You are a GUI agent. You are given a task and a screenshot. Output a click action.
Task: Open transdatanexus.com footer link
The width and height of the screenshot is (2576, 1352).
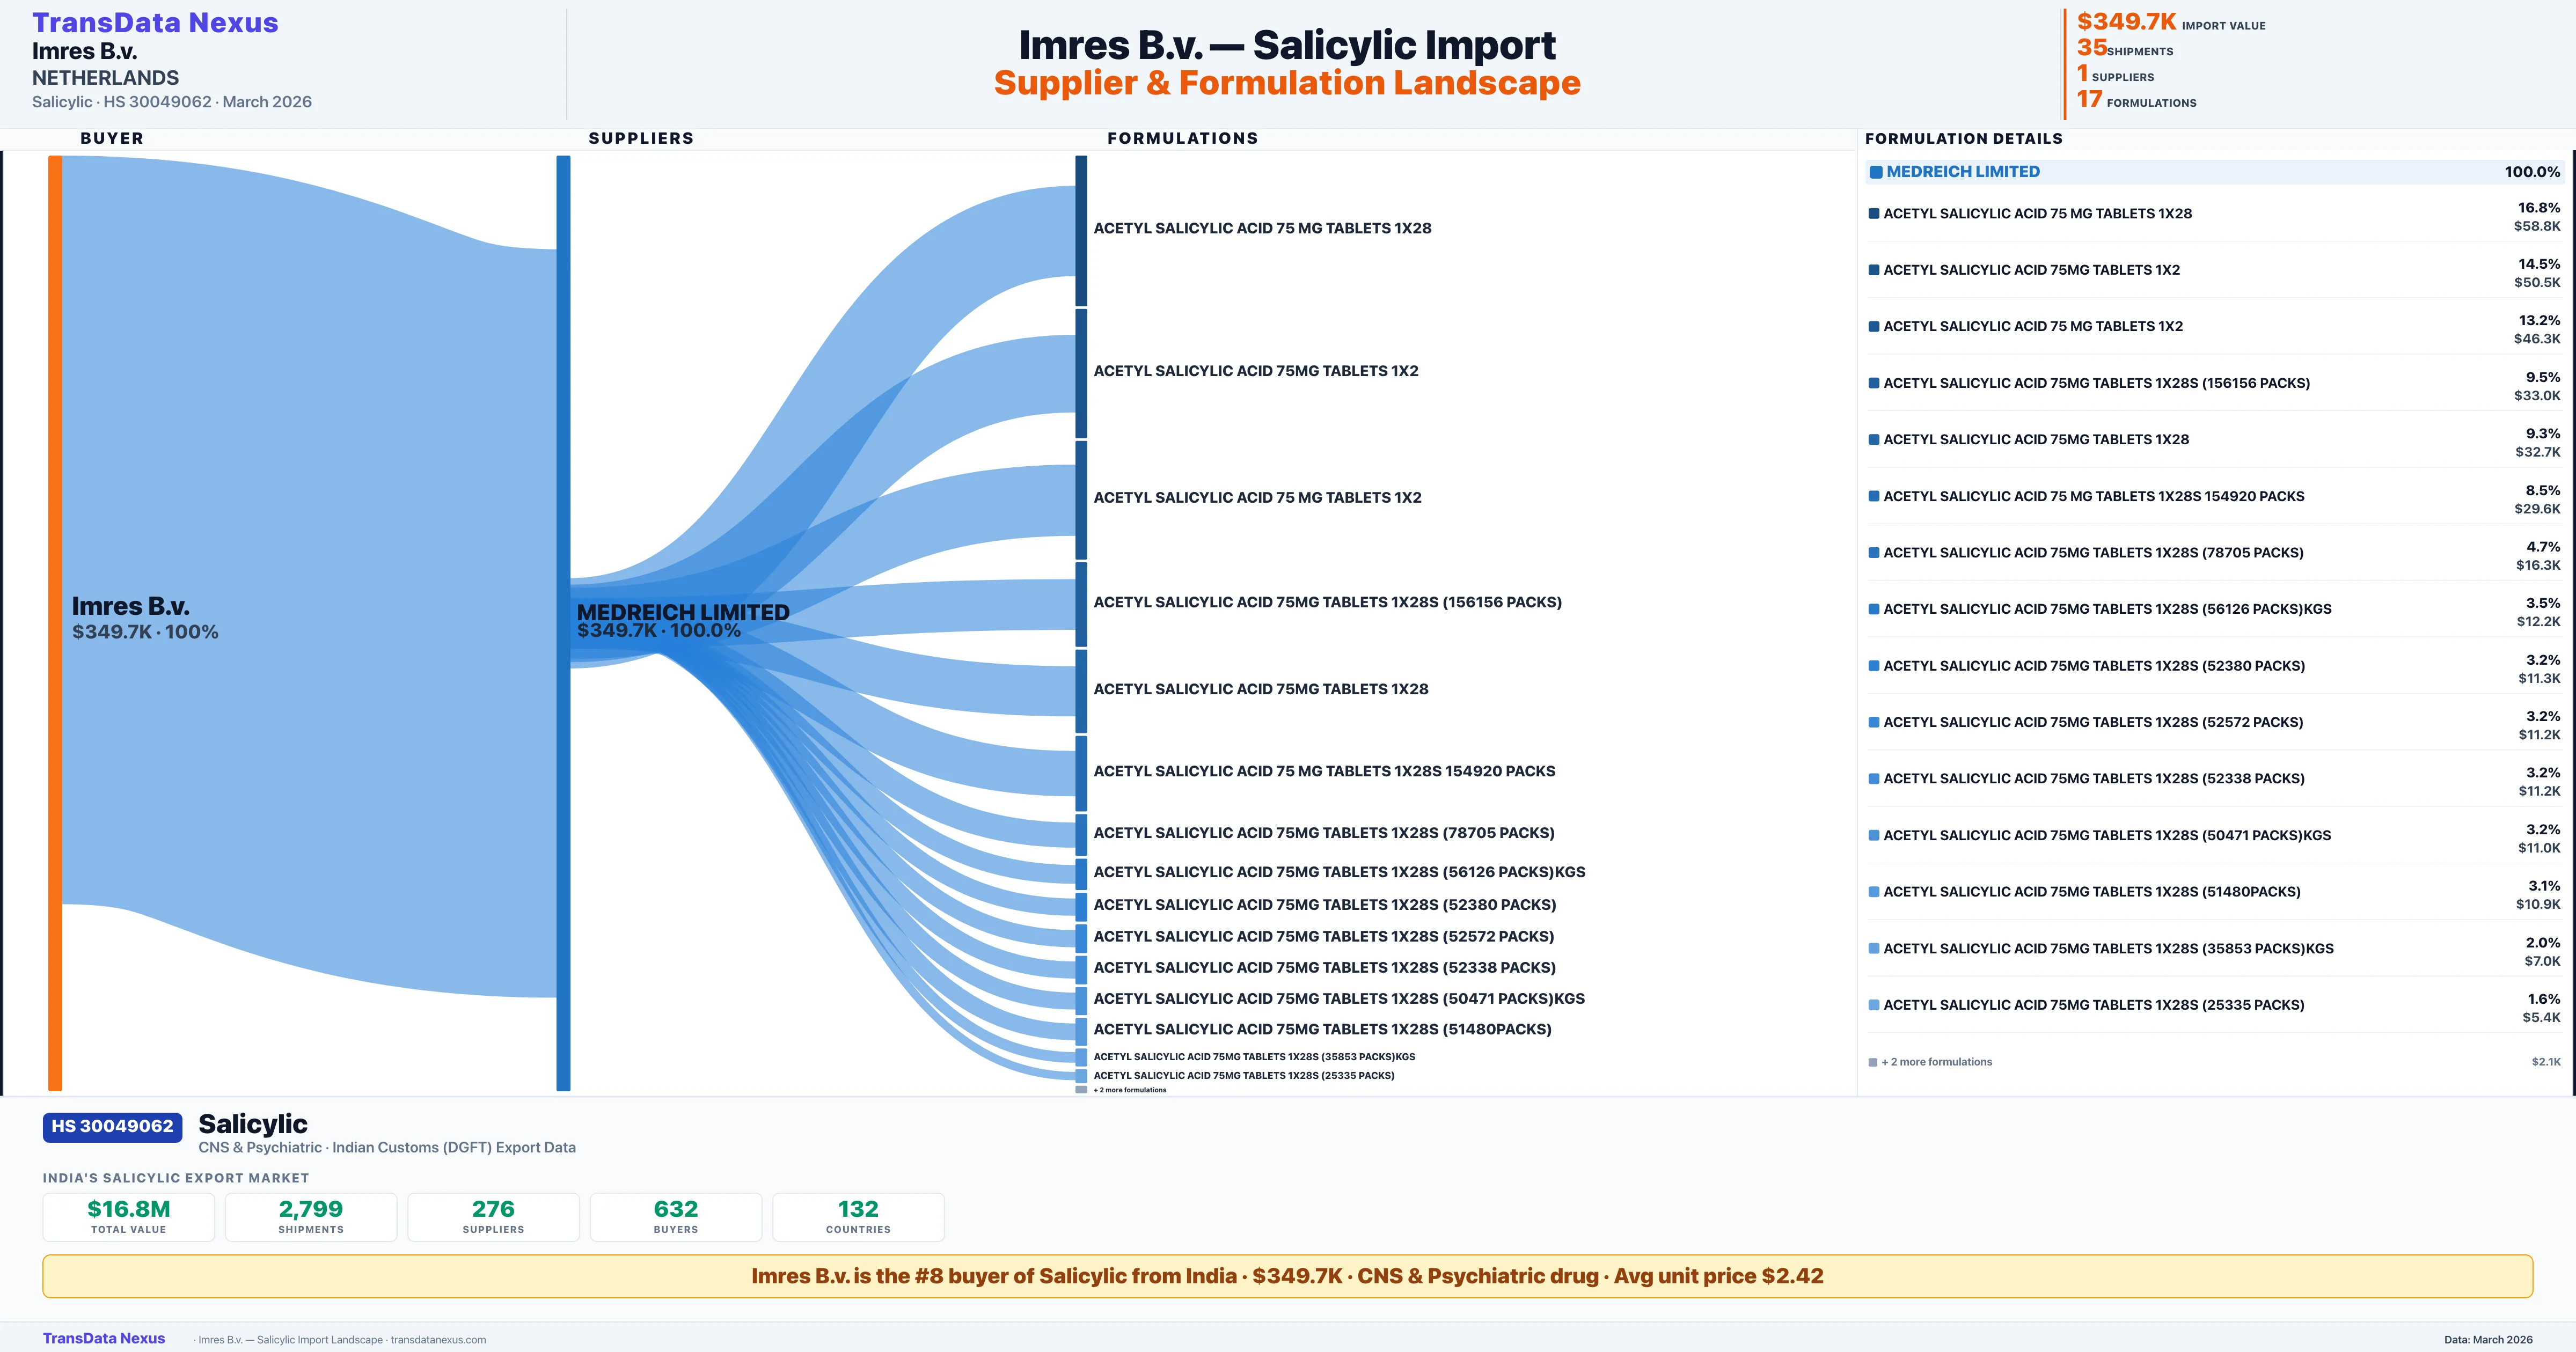pyautogui.click(x=438, y=1340)
